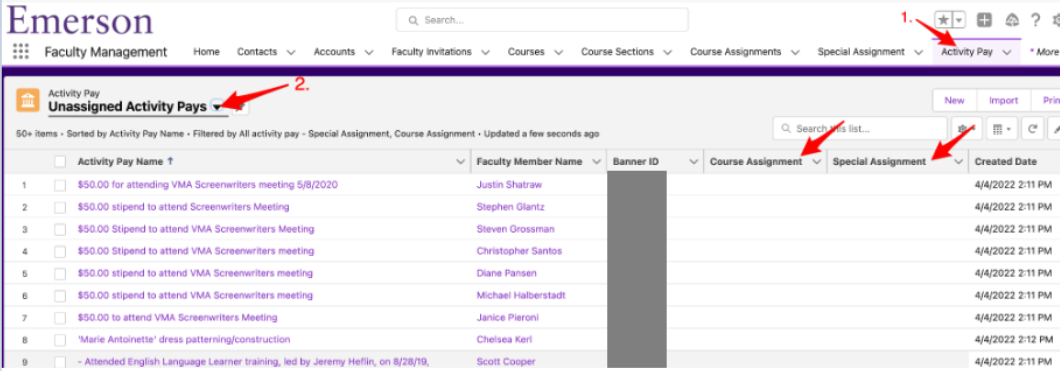The image size is (1060, 371).
Task: Click the help question mark icon
Action: [1035, 20]
